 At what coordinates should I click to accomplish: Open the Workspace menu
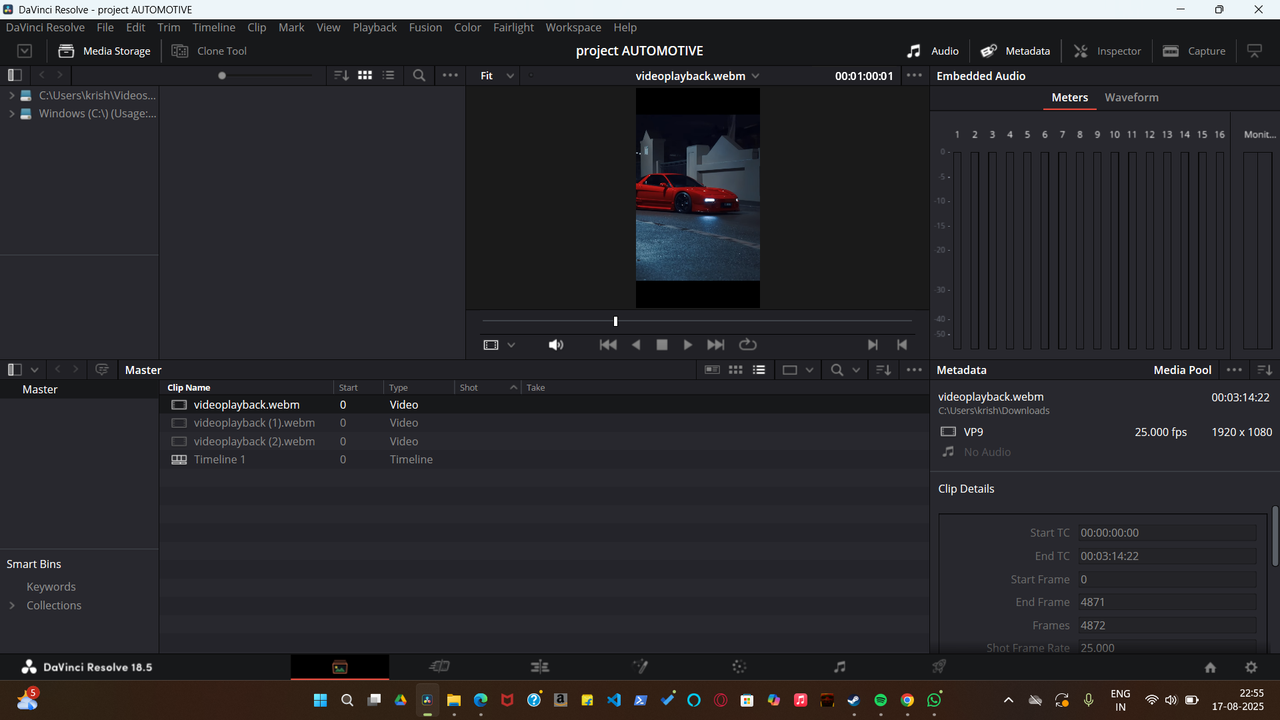click(573, 27)
